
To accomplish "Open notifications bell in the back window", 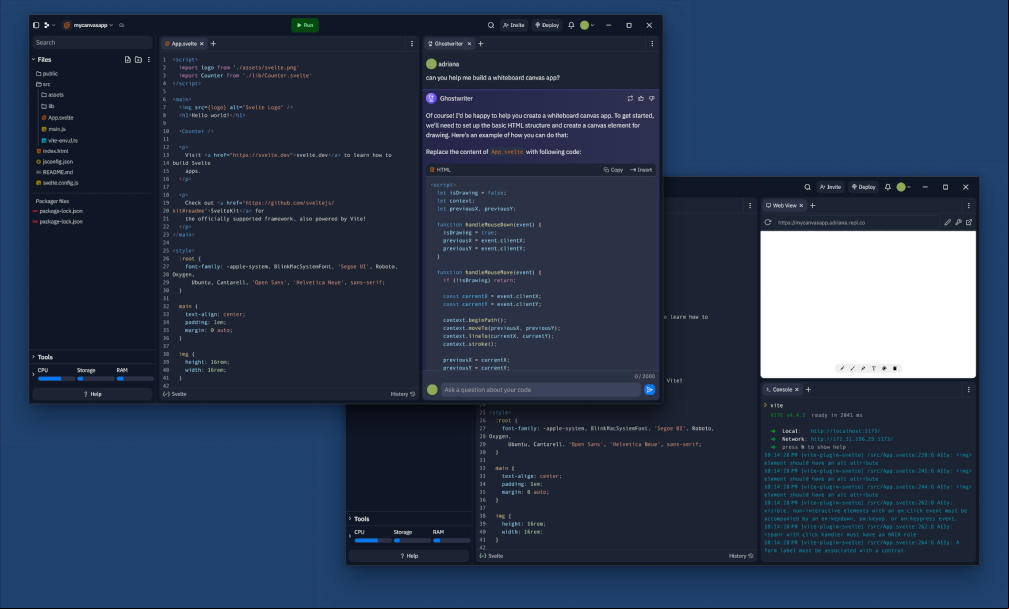I will click(x=887, y=187).
